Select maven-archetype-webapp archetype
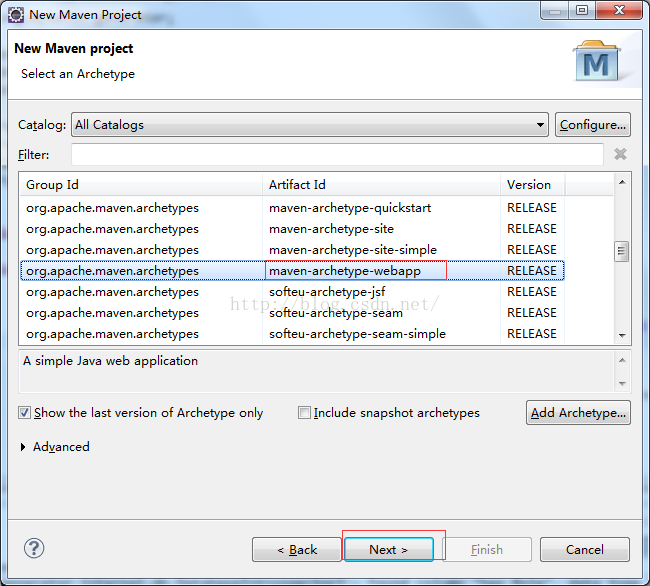650x586 pixels. click(292, 271)
